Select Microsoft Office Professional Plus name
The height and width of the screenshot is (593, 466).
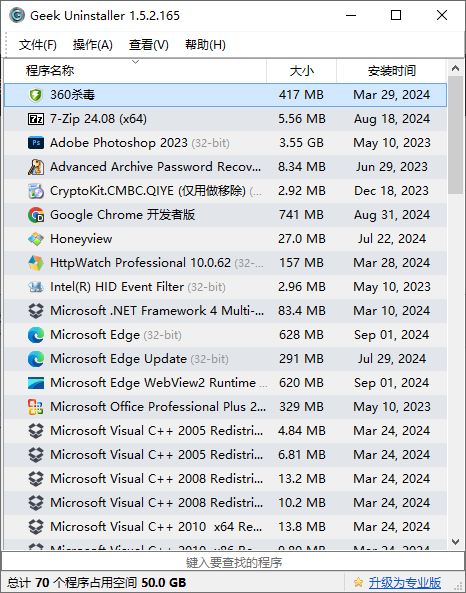(x=158, y=407)
